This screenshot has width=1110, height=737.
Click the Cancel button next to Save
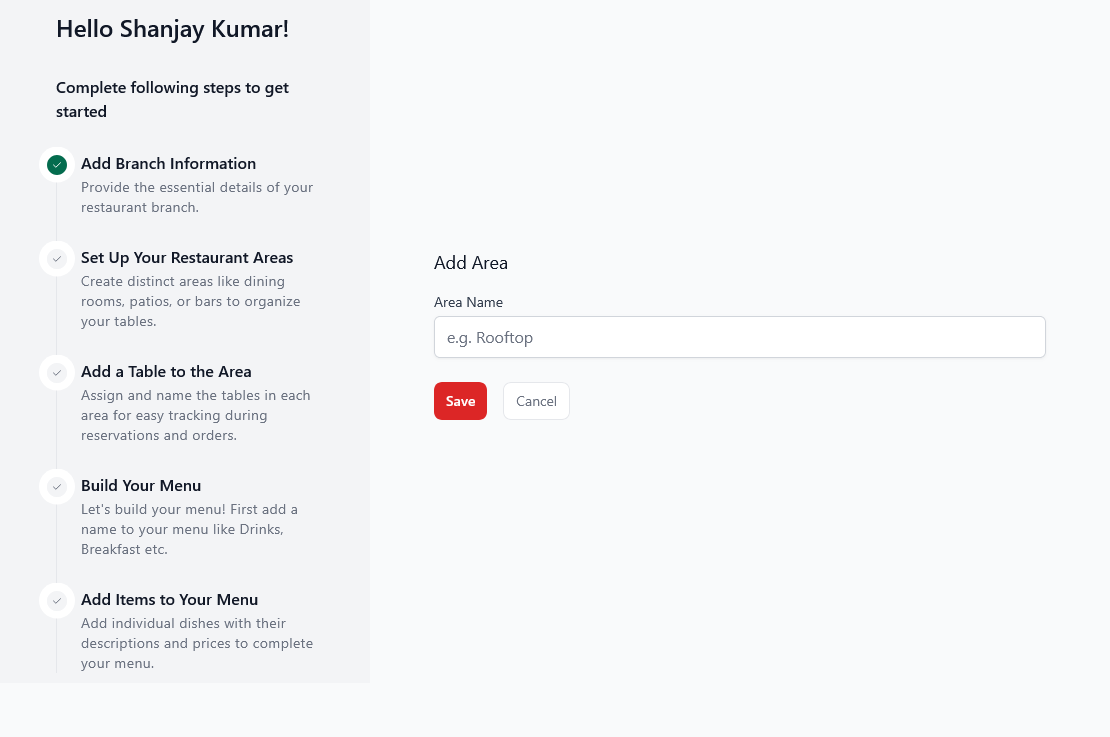536,401
